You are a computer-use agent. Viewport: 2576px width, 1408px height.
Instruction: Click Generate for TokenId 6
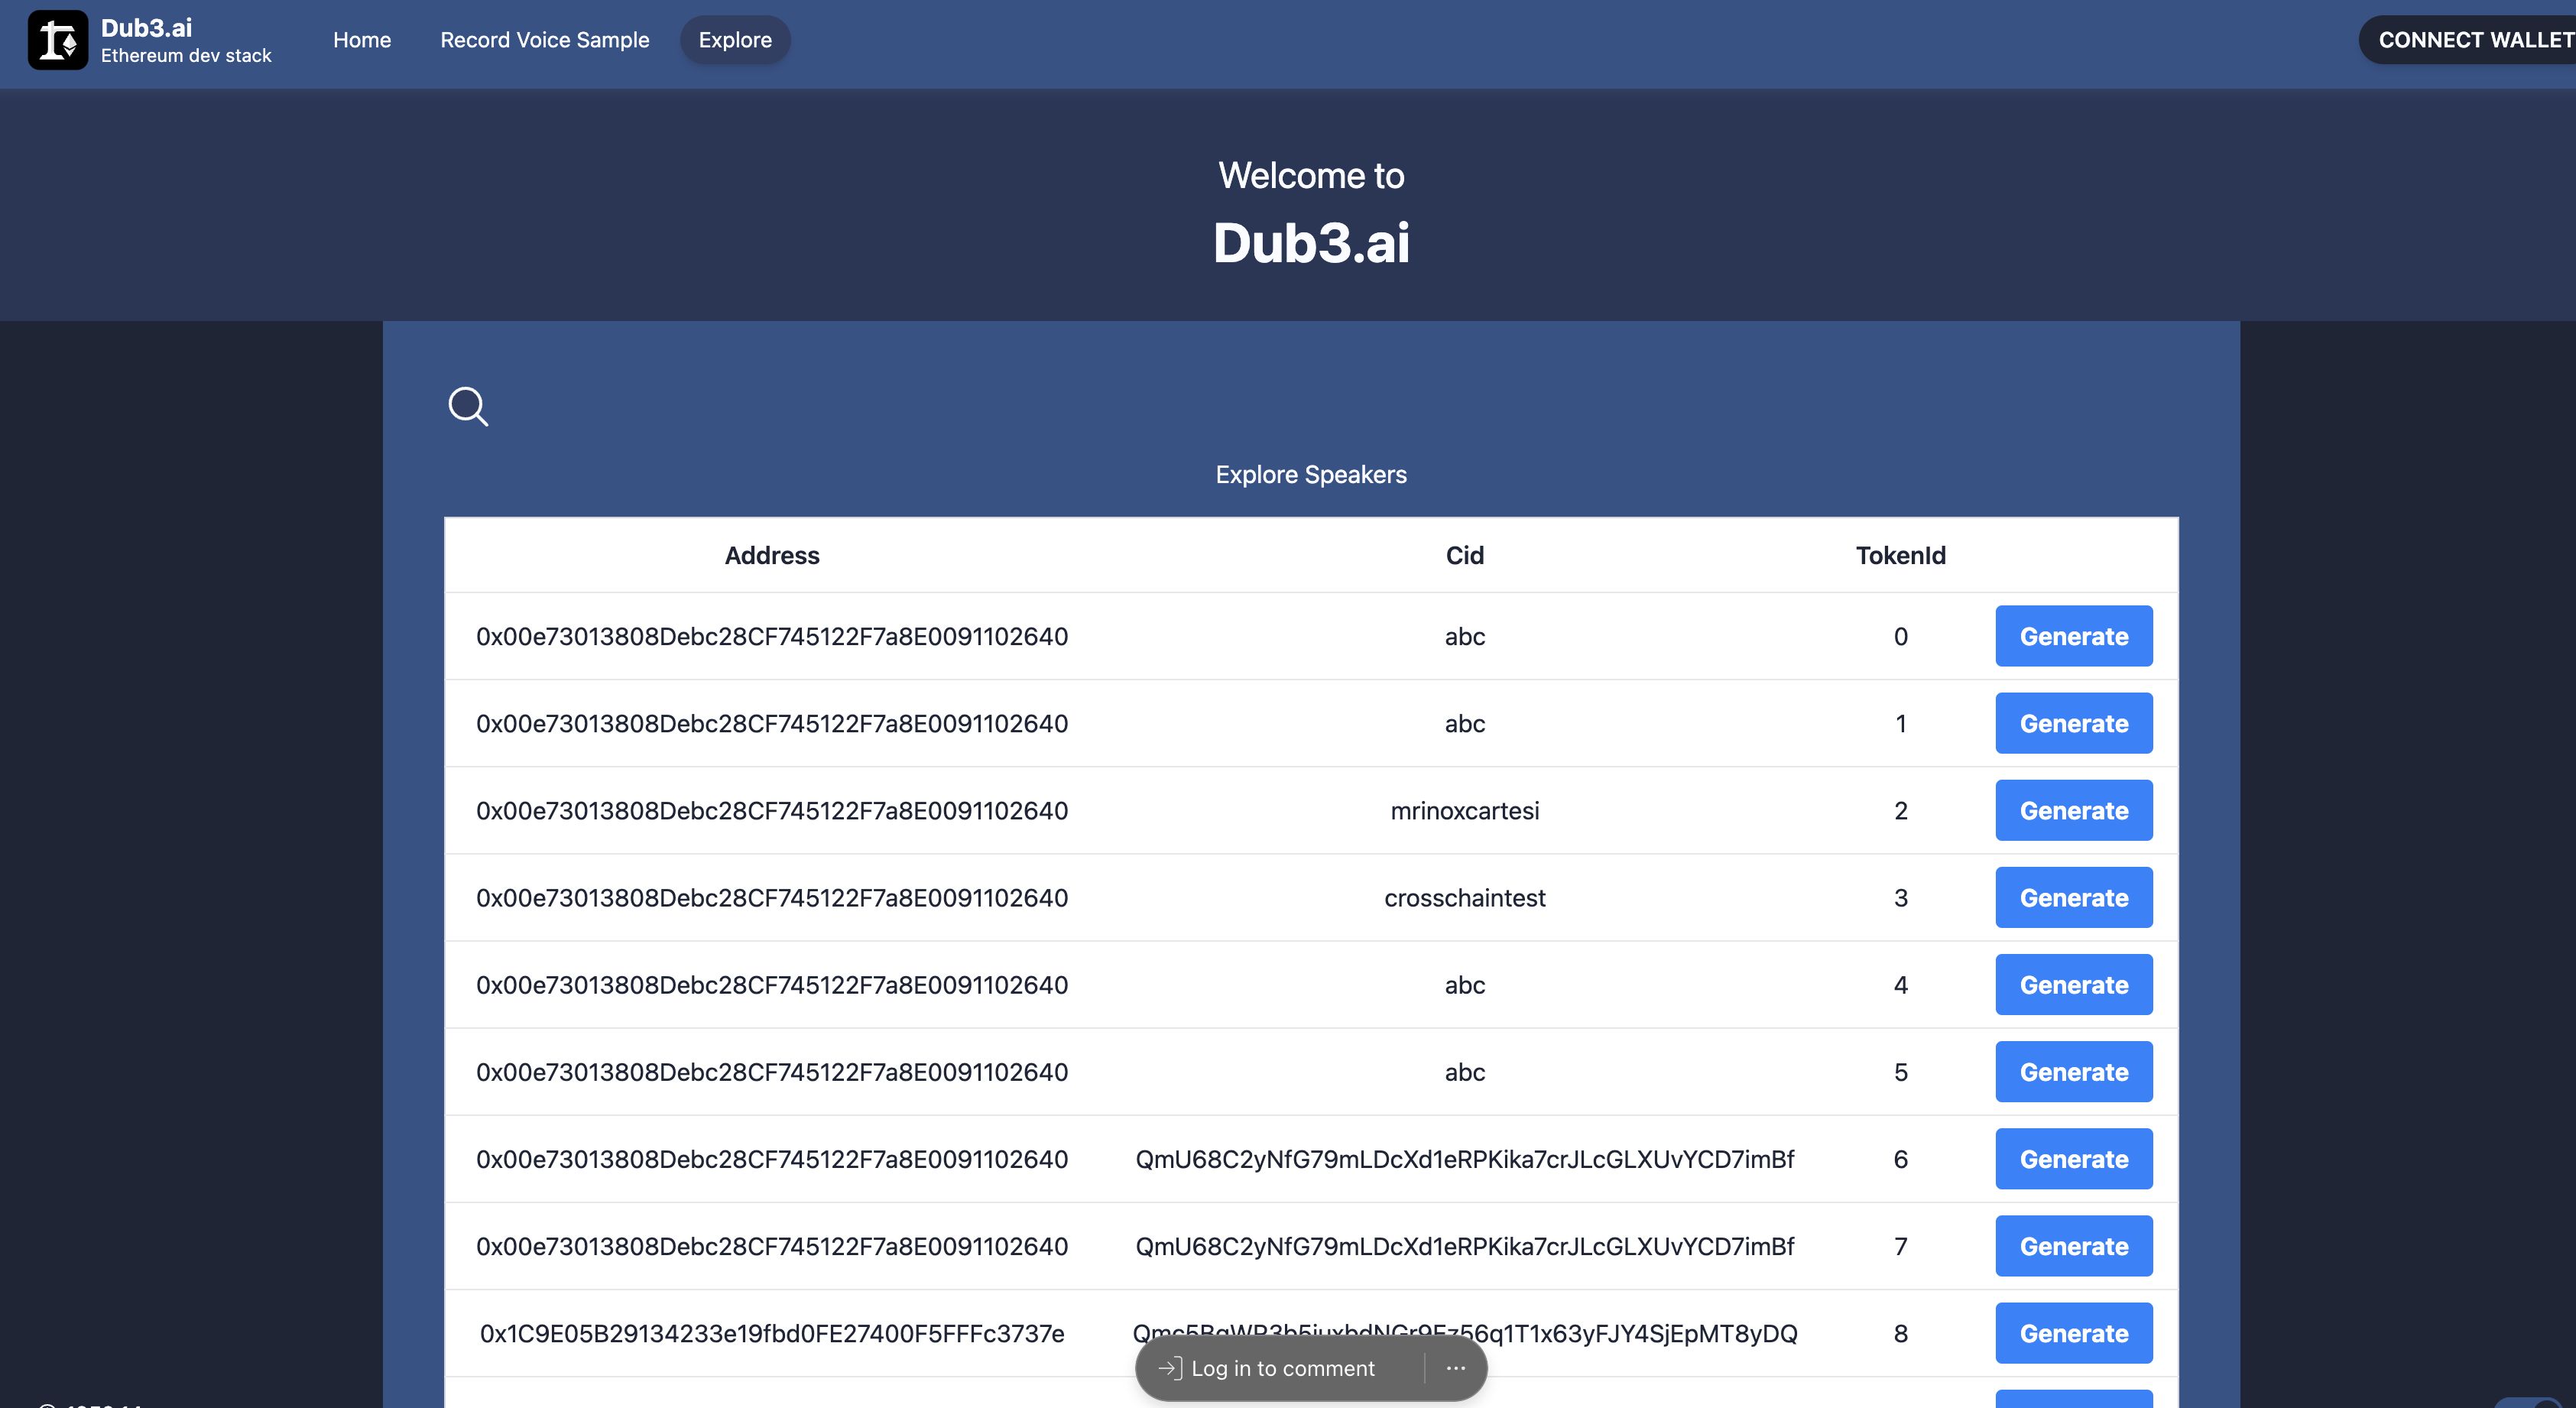[2074, 1158]
